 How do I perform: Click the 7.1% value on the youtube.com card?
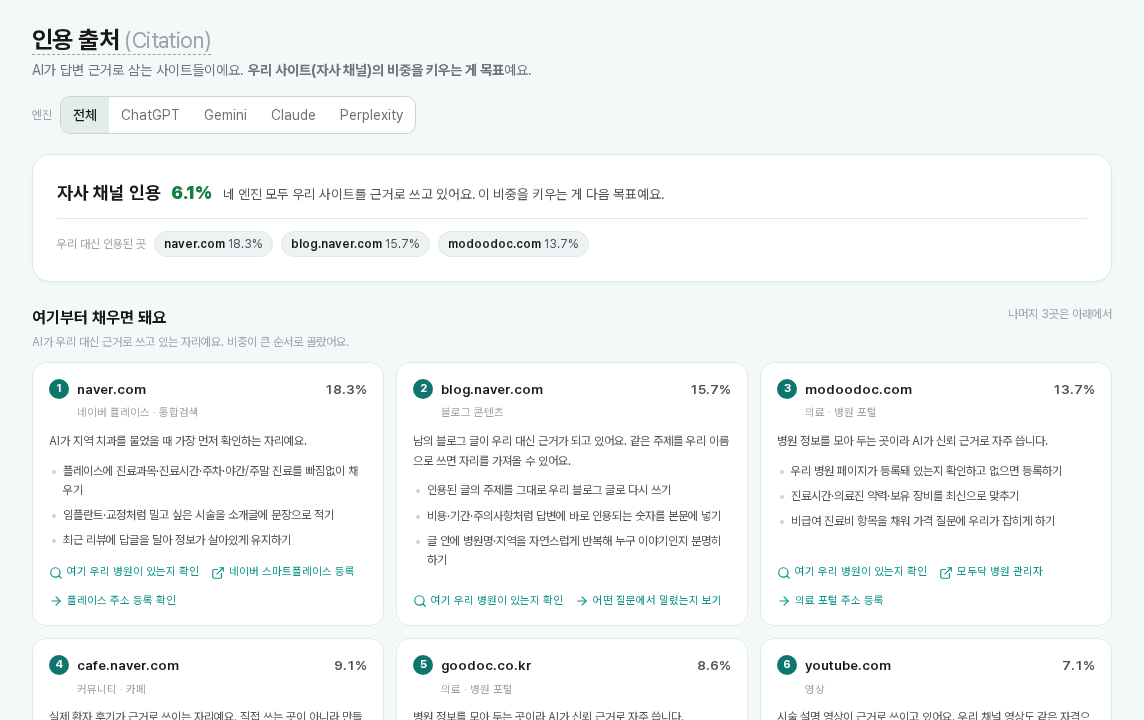point(1078,665)
